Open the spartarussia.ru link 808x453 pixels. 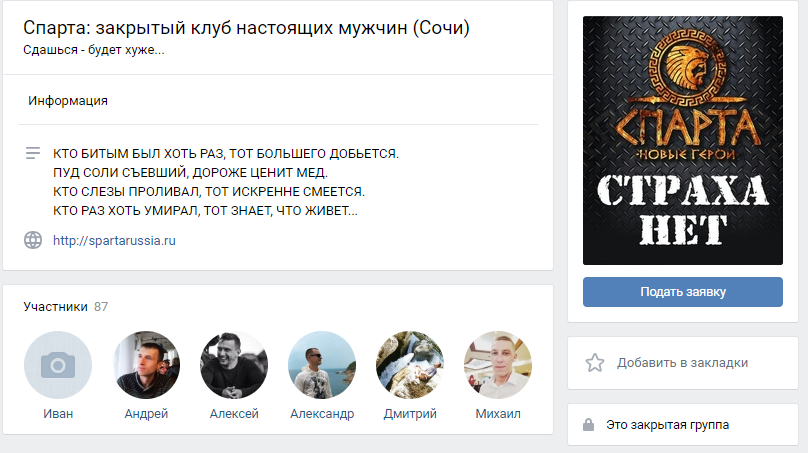tap(114, 241)
